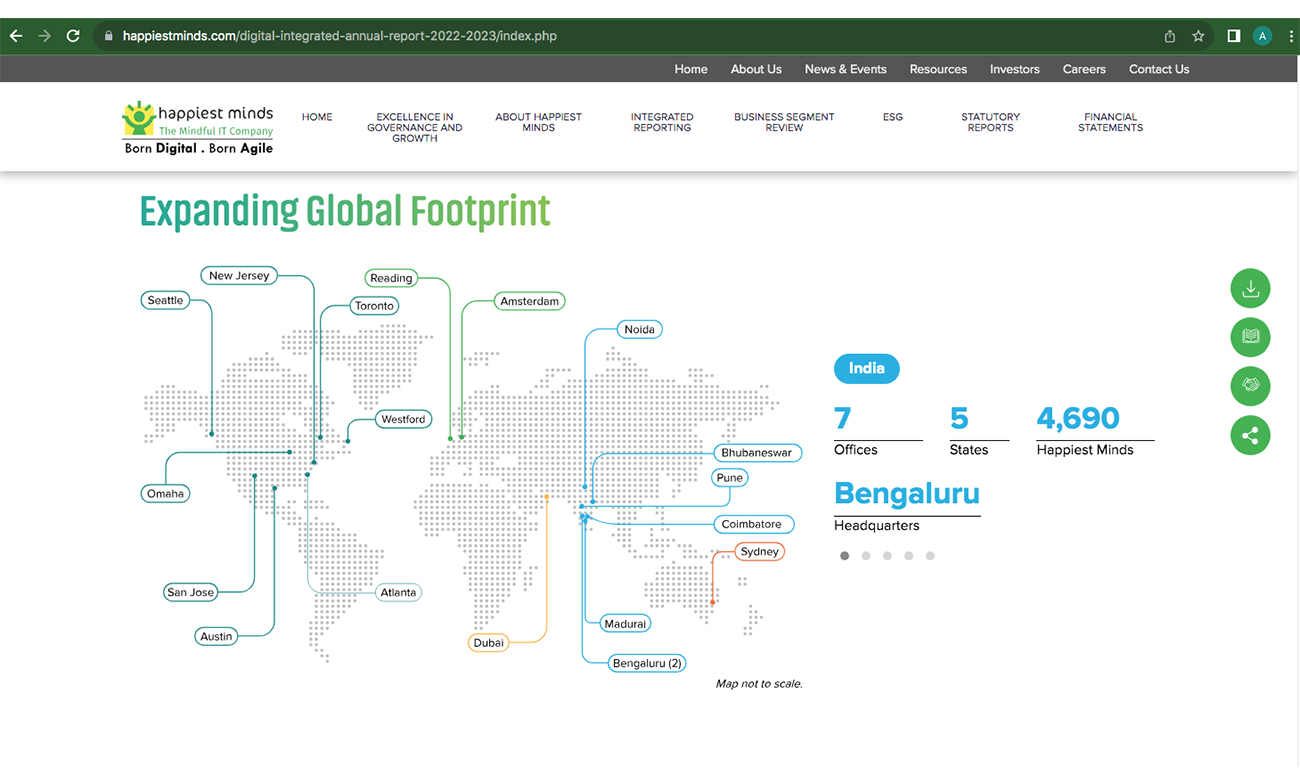Screen dimensions: 1300x784
Task: Open the browser side panel icon
Action: point(1234,36)
